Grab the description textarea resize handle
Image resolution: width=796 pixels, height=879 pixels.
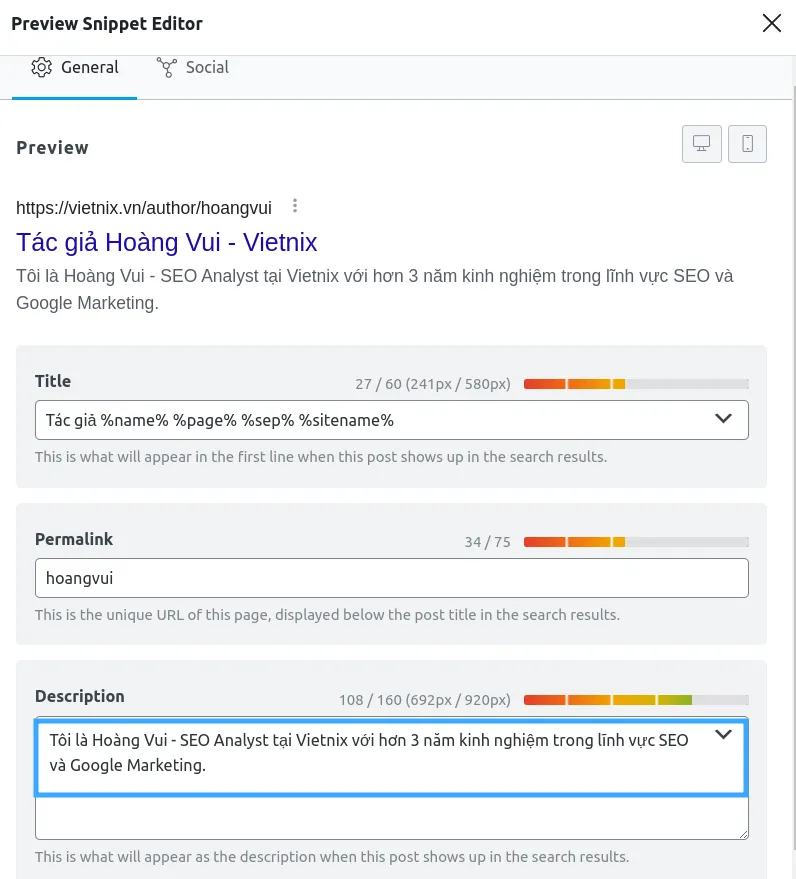tap(743, 834)
